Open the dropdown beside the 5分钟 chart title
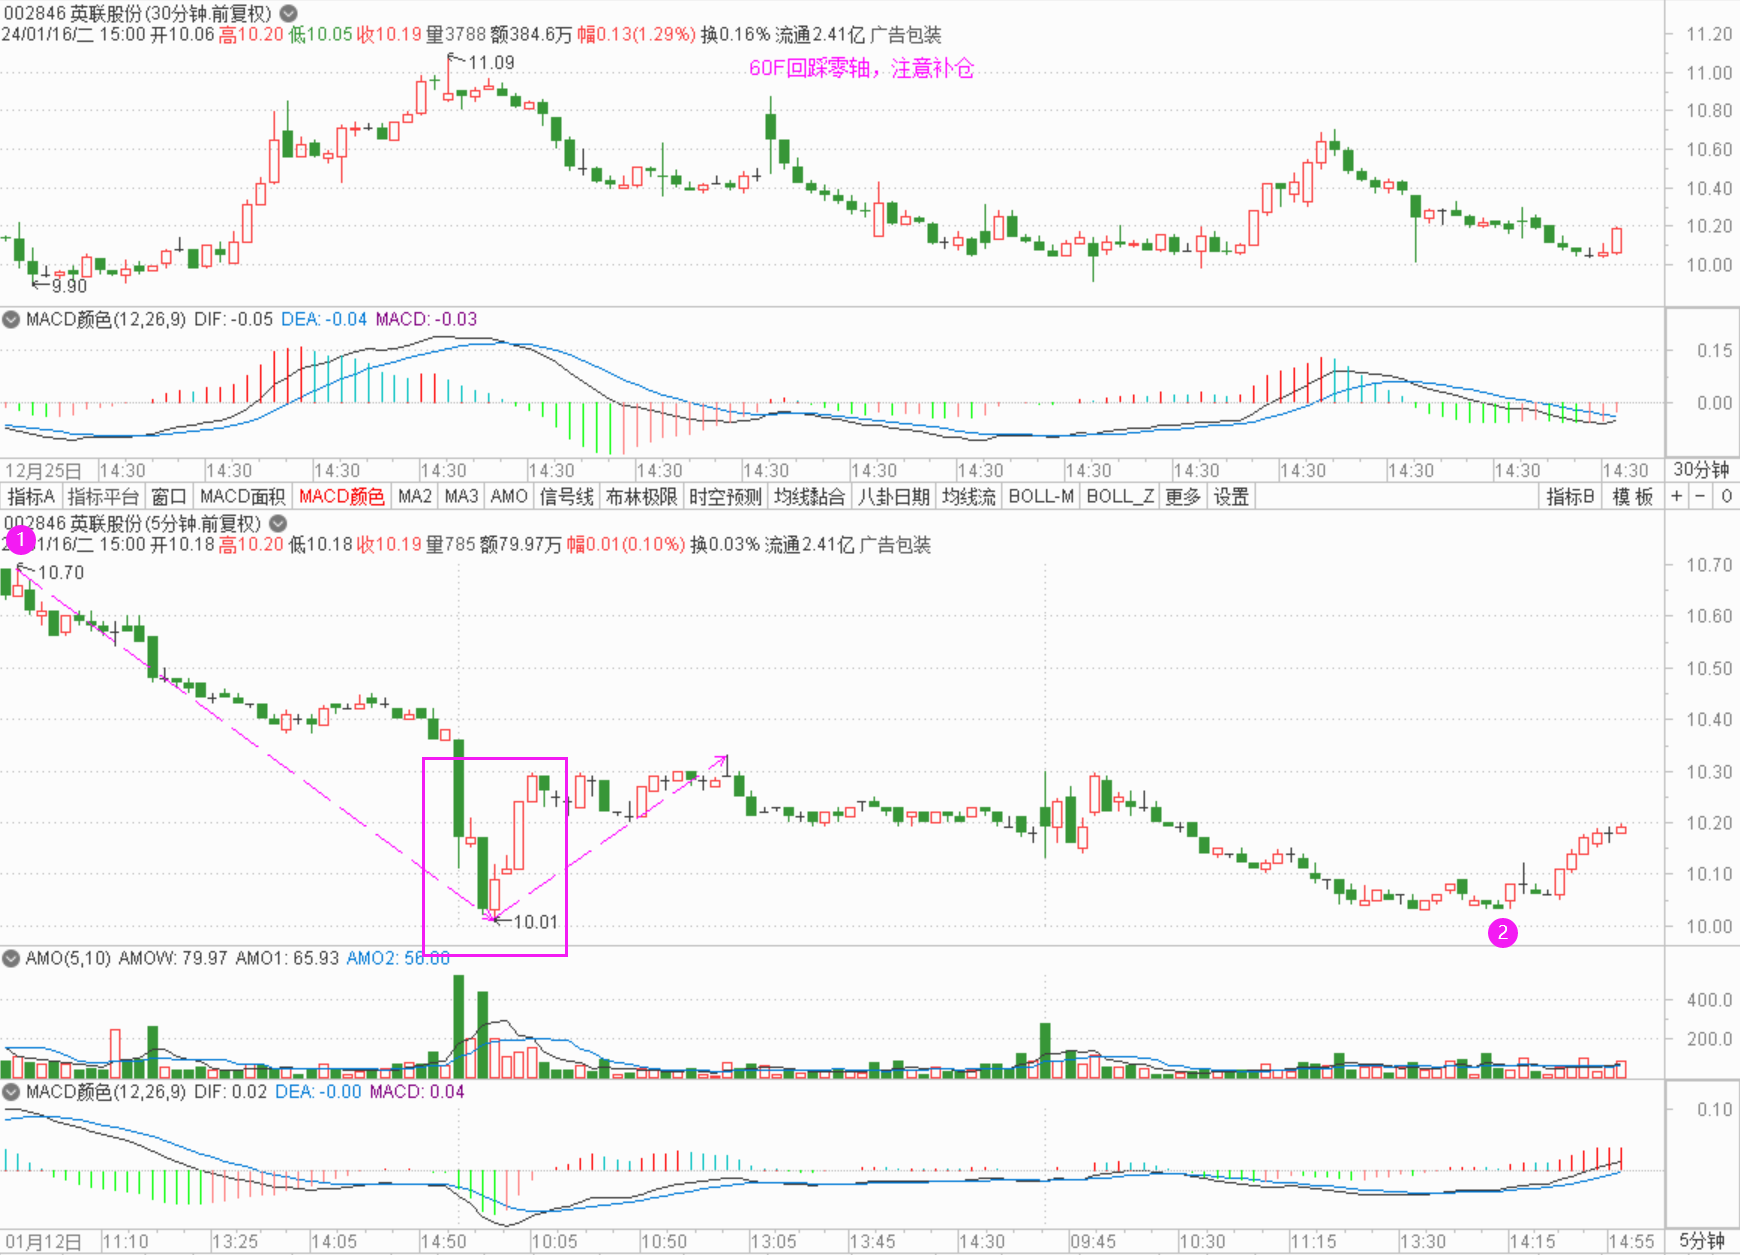This screenshot has width=1740, height=1255. click(x=278, y=523)
